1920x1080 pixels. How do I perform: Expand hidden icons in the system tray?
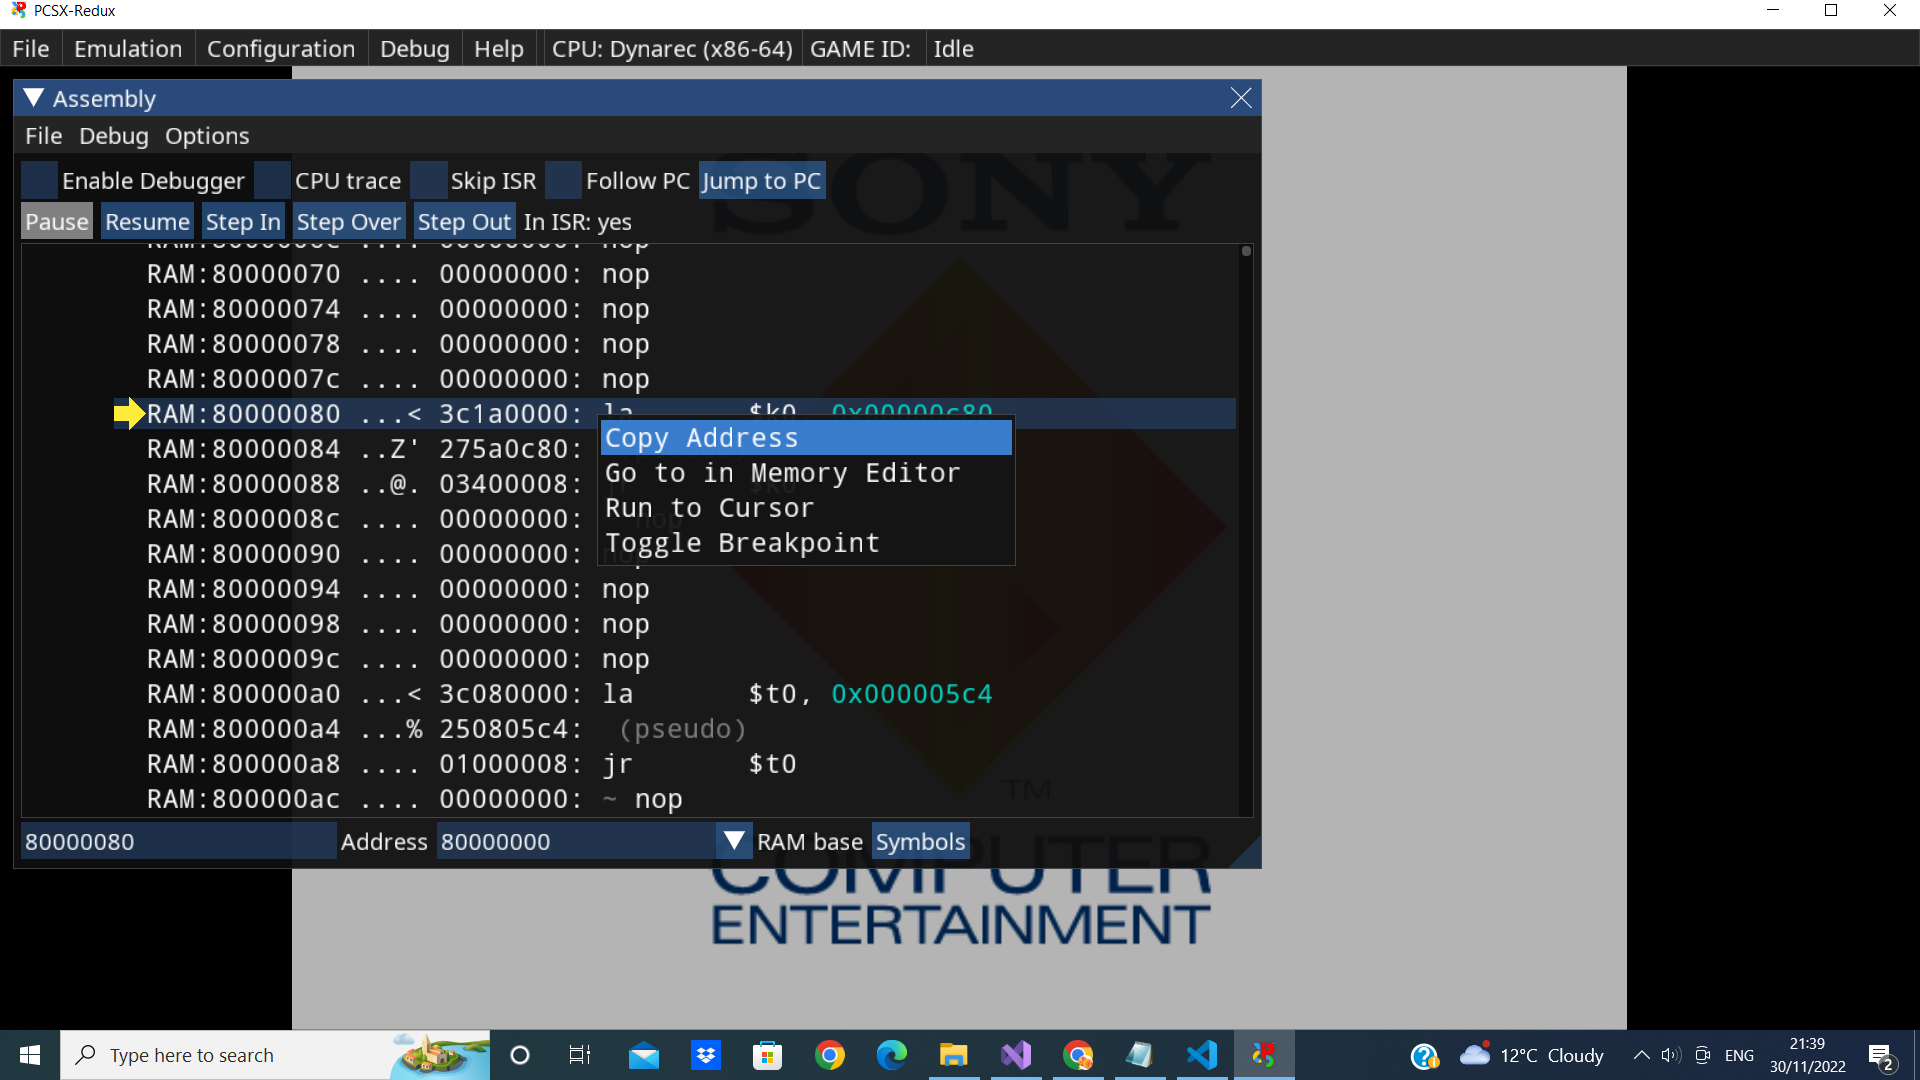(1640, 1054)
